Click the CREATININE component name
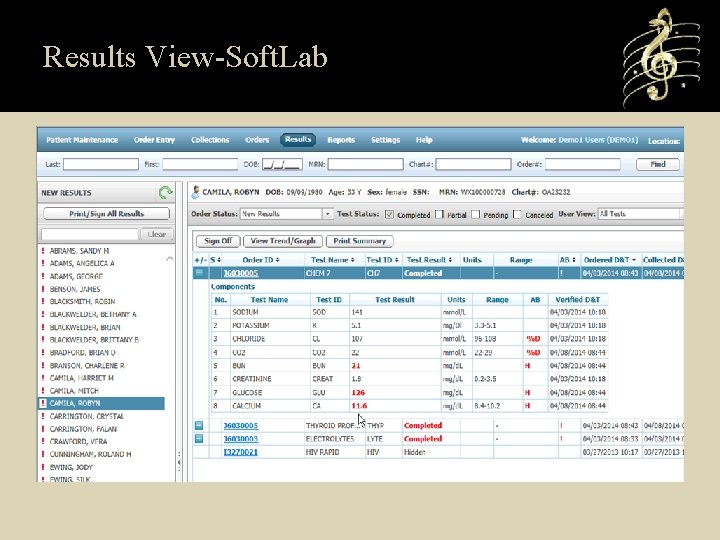The height and width of the screenshot is (540, 720). click(252, 379)
